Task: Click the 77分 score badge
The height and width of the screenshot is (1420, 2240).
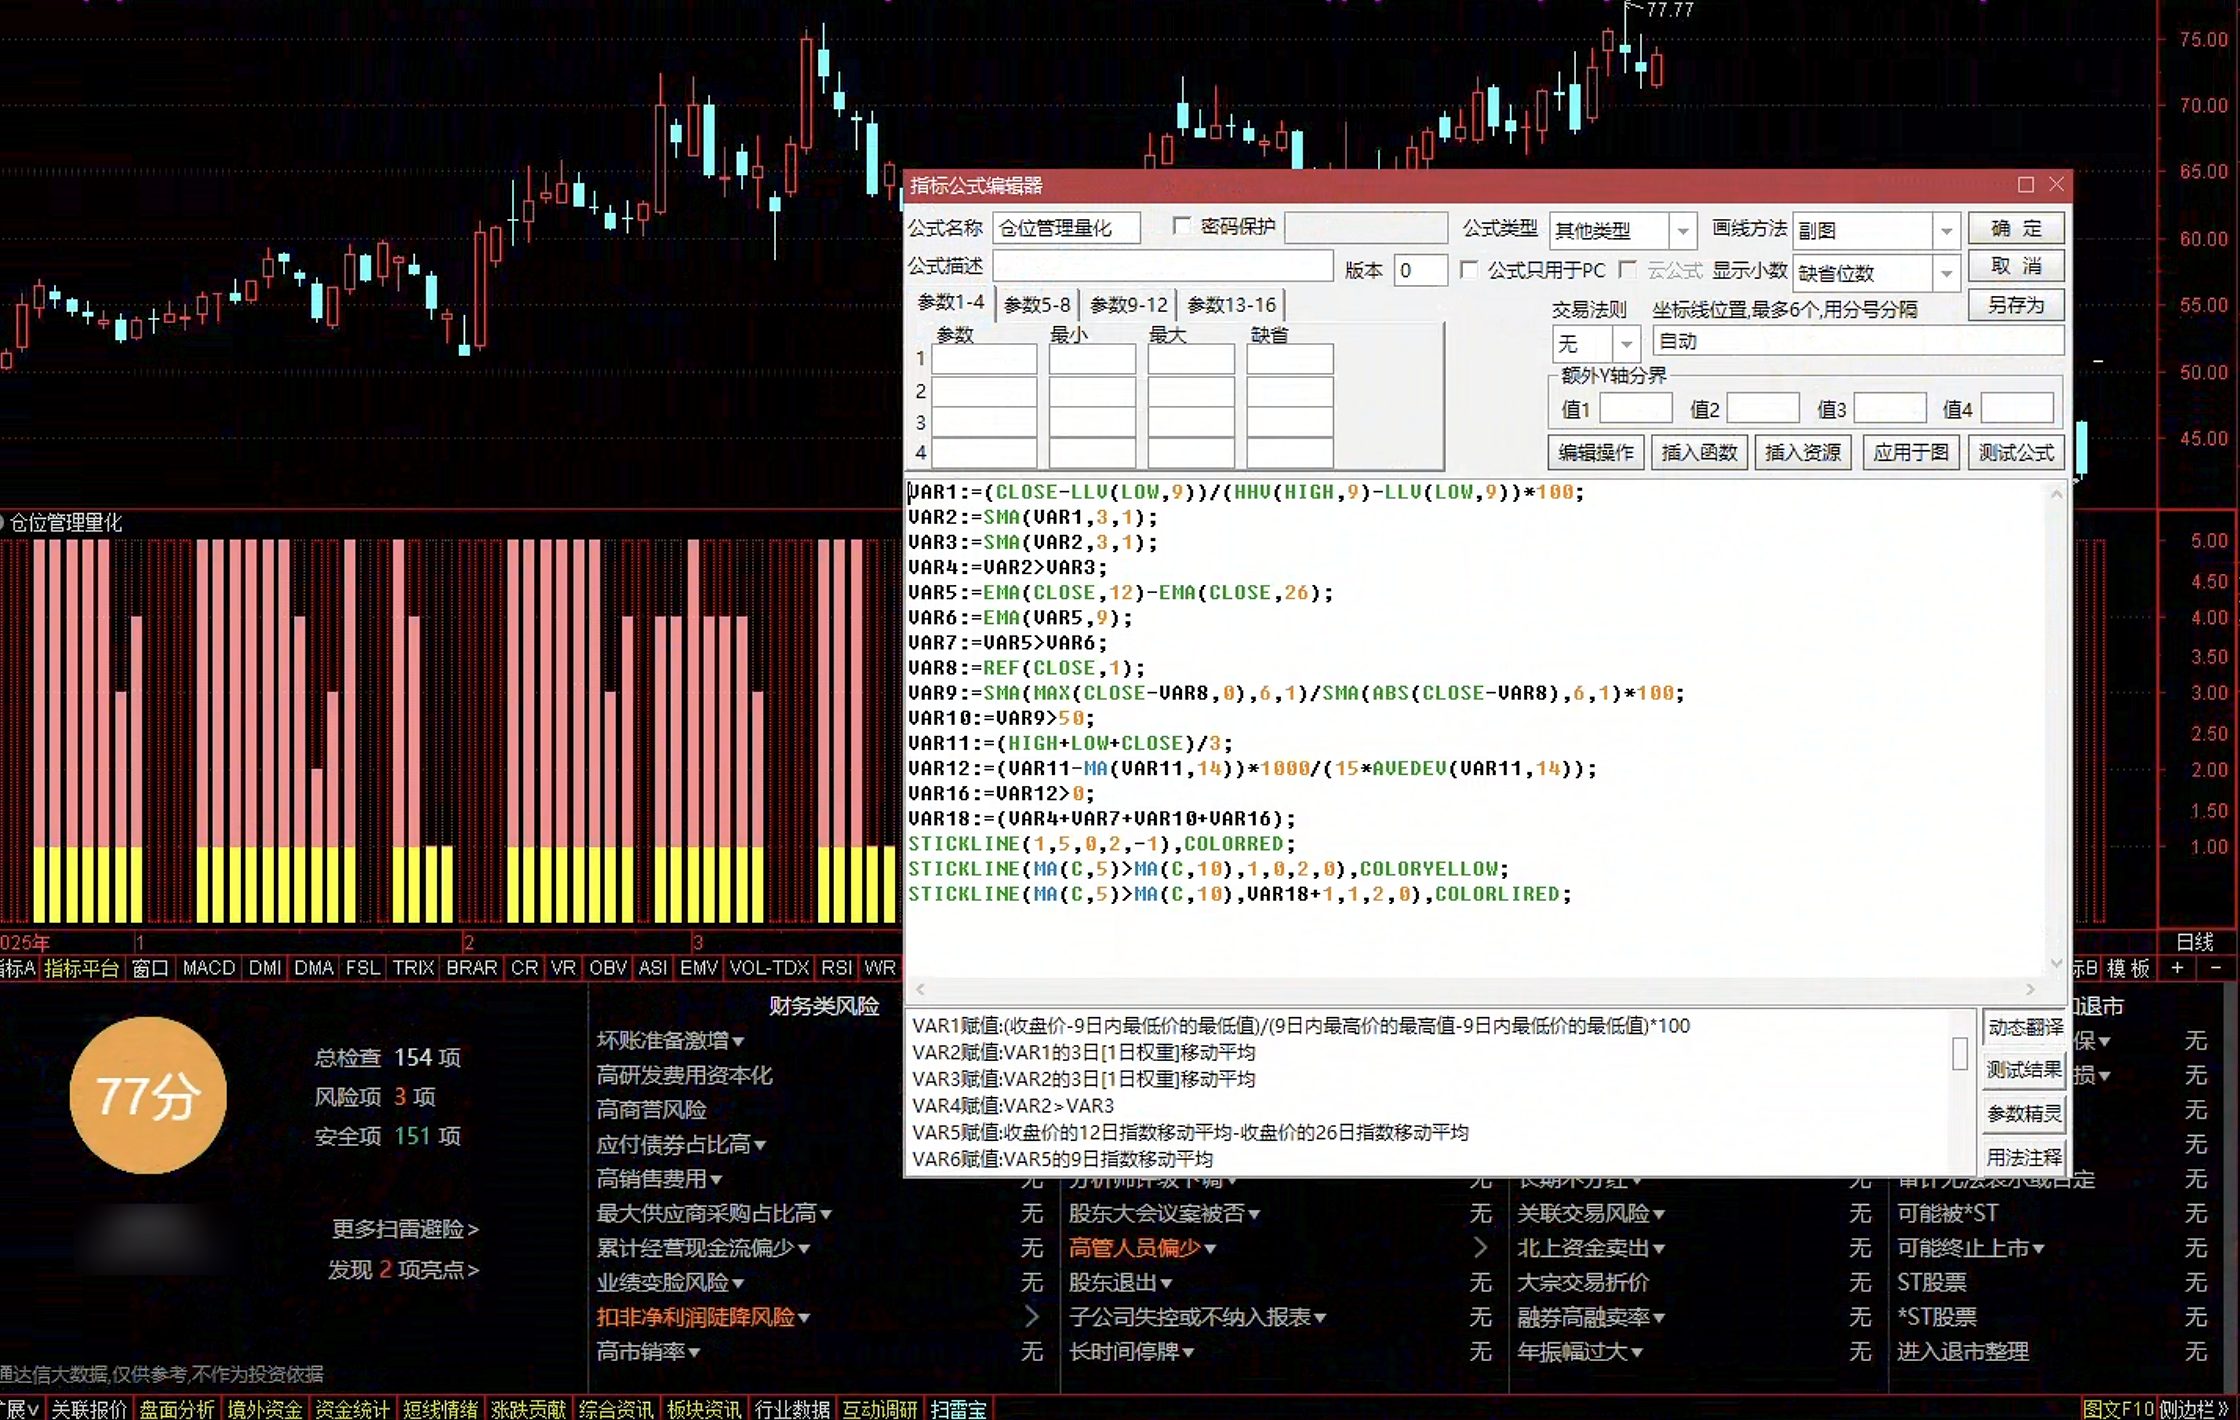Action: tap(148, 1095)
